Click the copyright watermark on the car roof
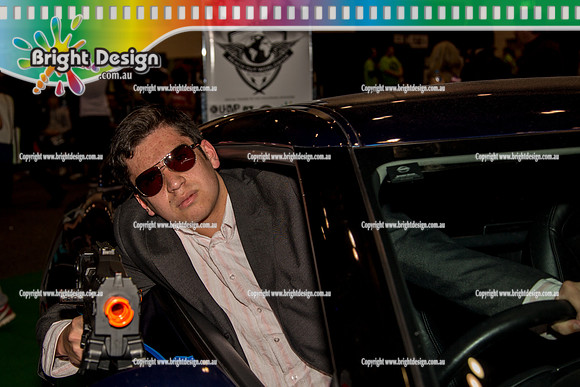The image size is (580, 387). coord(403,88)
